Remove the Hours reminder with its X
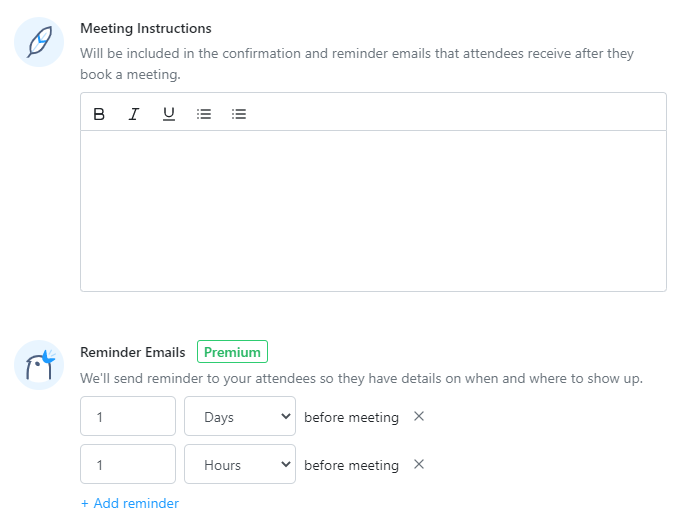The height and width of the screenshot is (529, 689). pyautogui.click(x=419, y=464)
